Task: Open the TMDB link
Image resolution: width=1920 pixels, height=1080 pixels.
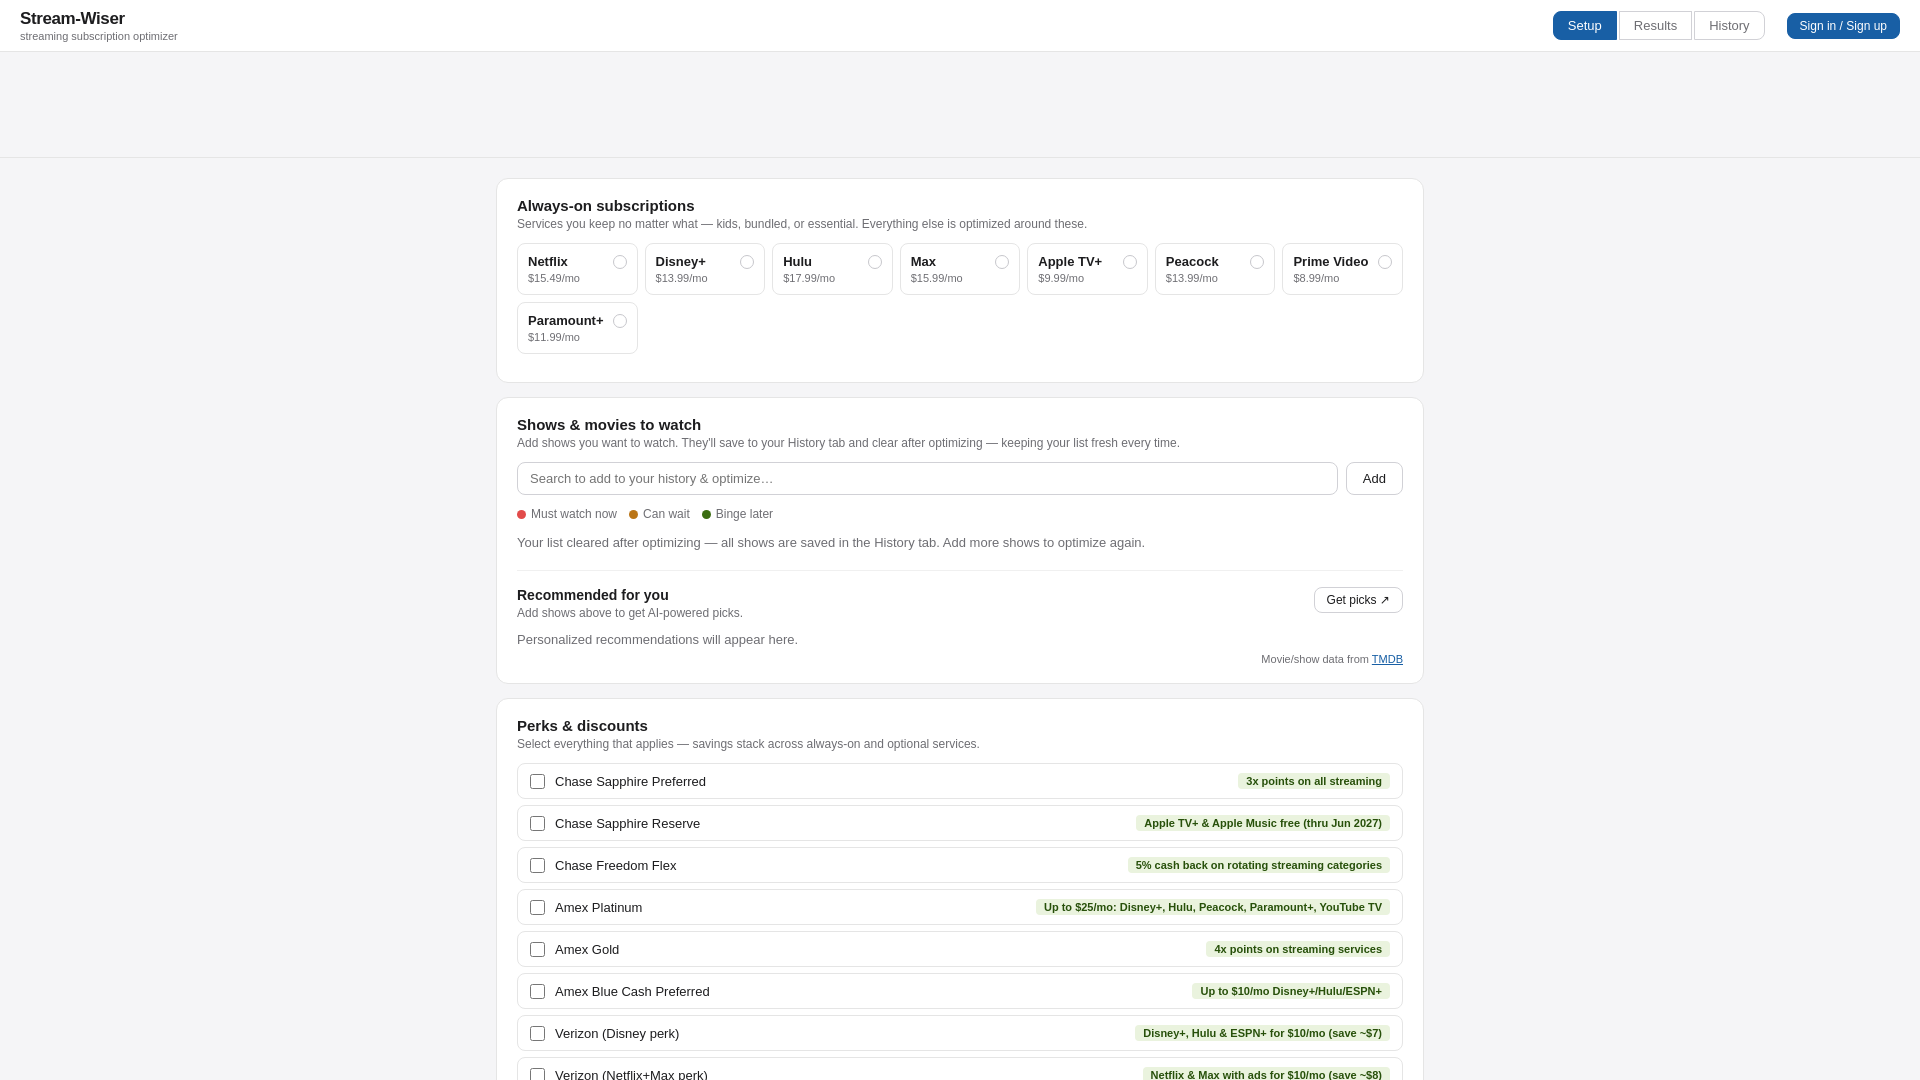Action: pyautogui.click(x=1387, y=659)
